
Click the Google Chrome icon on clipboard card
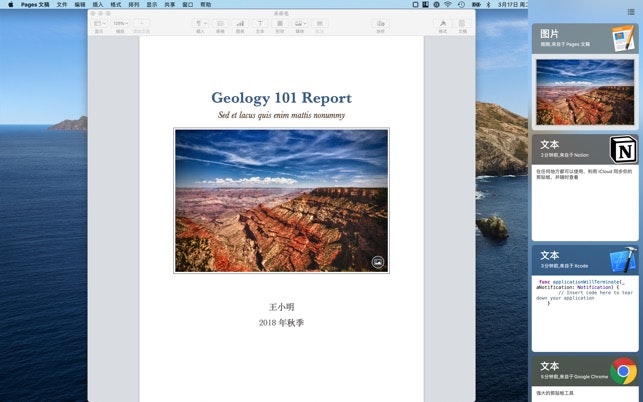pyautogui.click(x=623, y=371)
